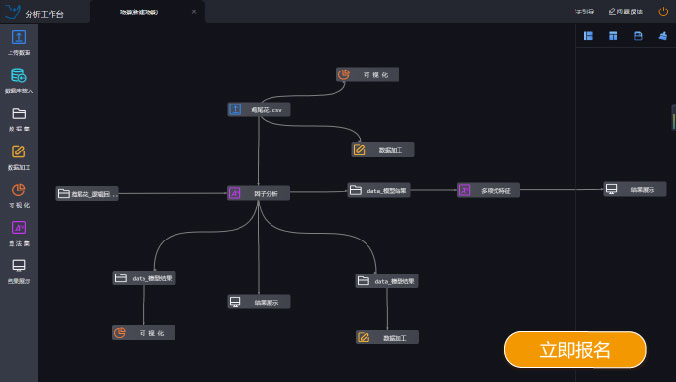Click the blue clean broom icon
The width and height of the screenshot is (676, 382).
click(663, 36)
